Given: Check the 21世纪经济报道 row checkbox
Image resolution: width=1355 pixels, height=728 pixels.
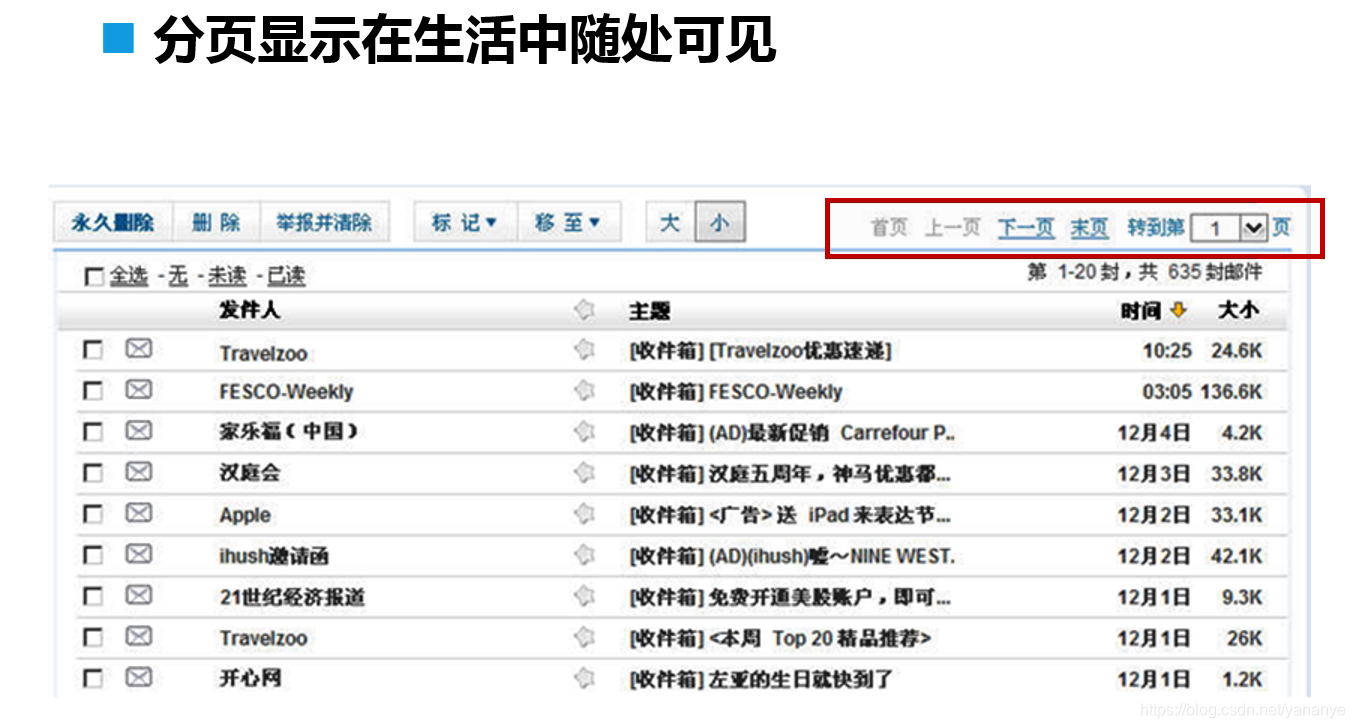Looking at the screenshot, I should 93,597.
